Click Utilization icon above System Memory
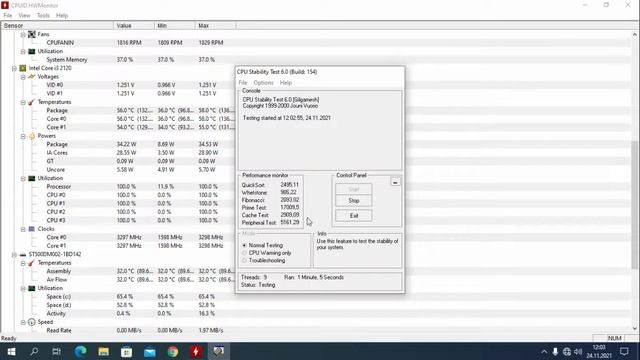The width and height of the screenshot is (640, 360). (31, 51)
